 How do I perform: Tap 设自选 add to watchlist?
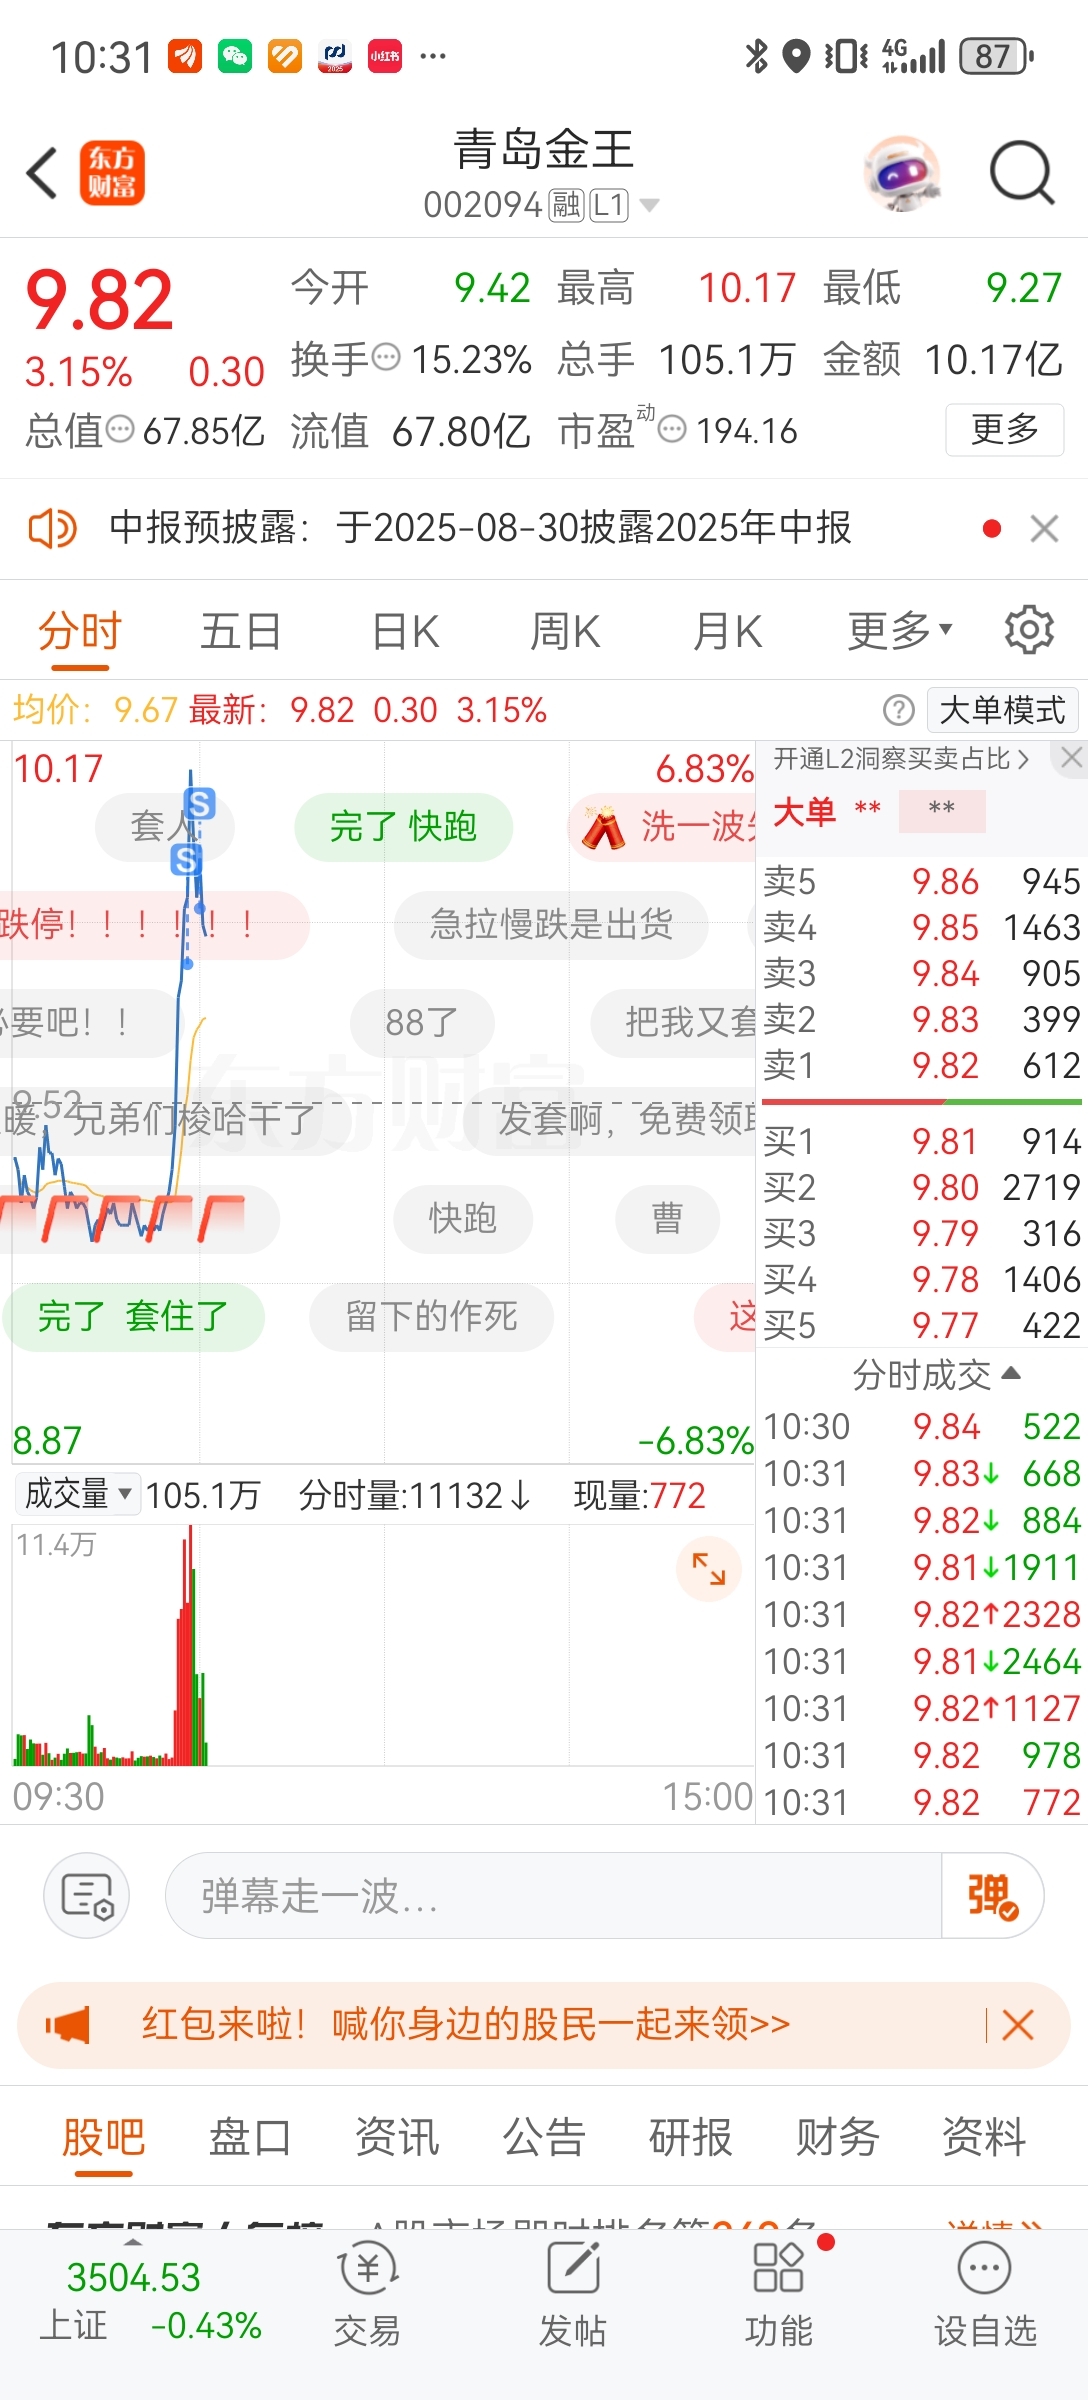985,2296
